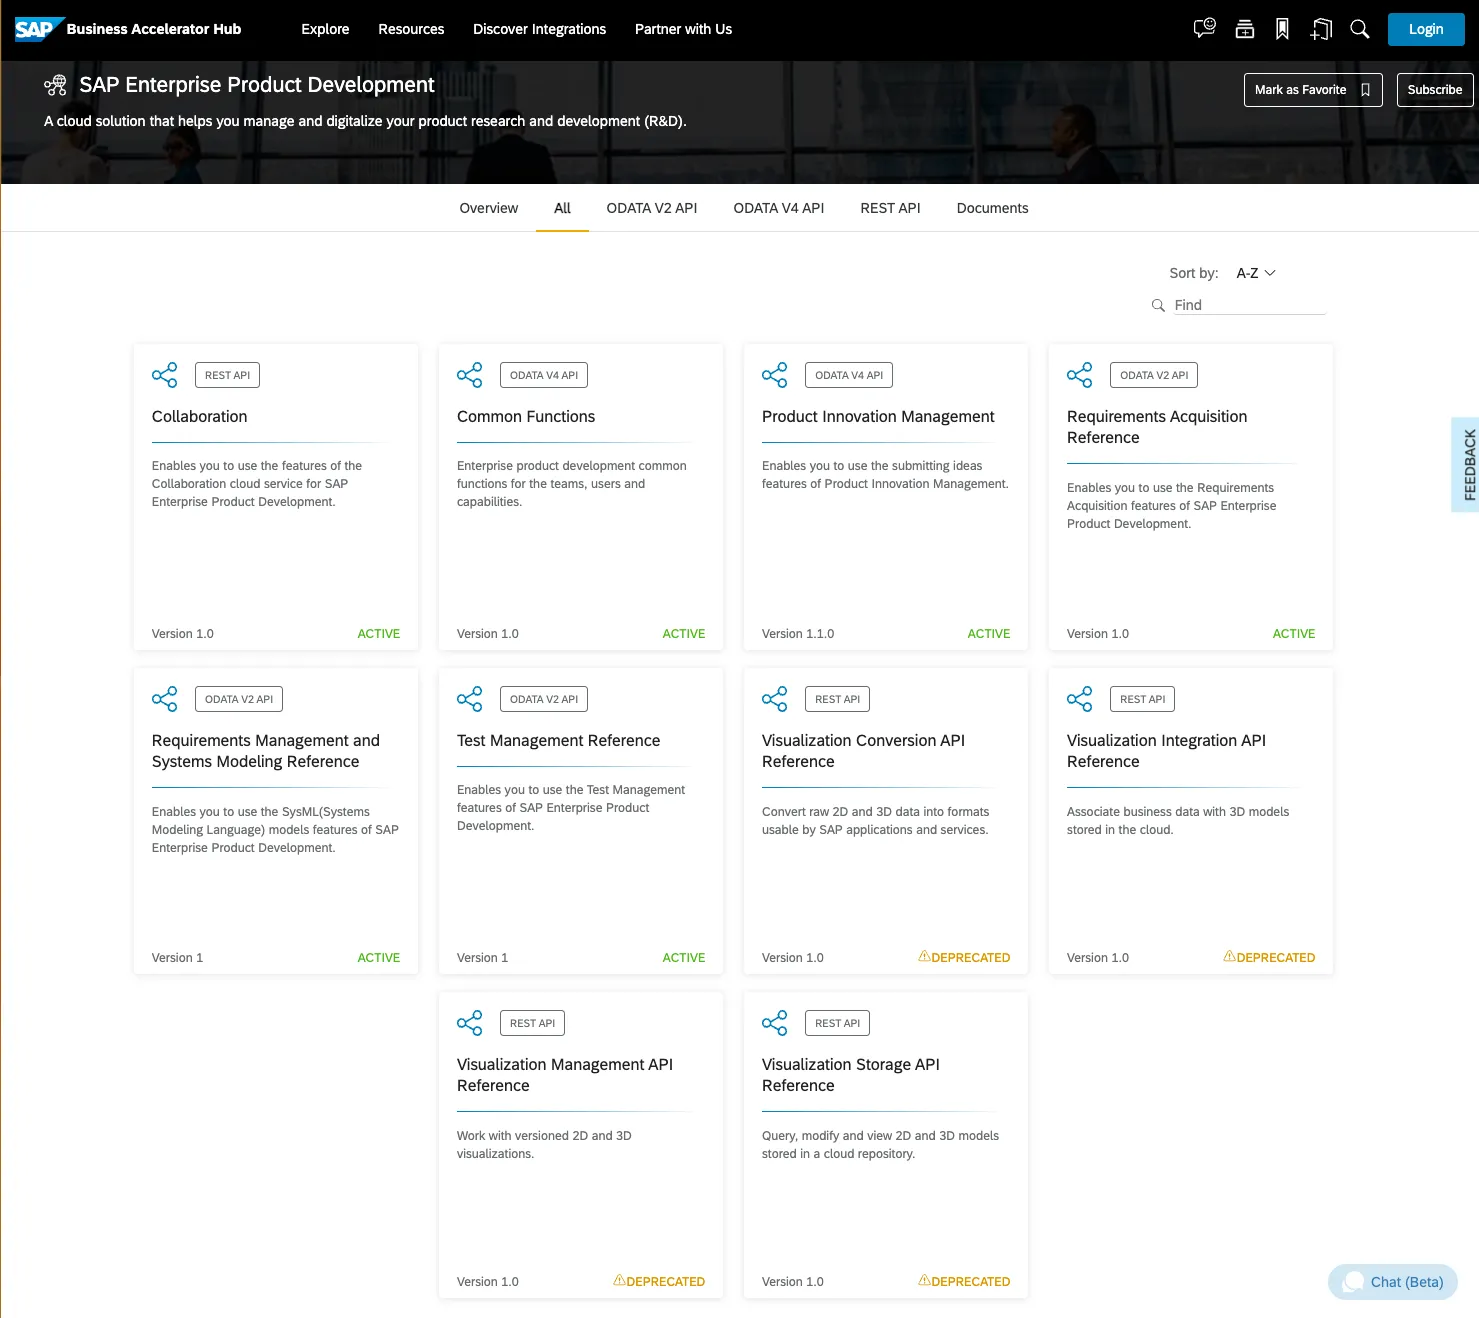
Task: Click the Subscribe button
Action: tap(1434, 90)
